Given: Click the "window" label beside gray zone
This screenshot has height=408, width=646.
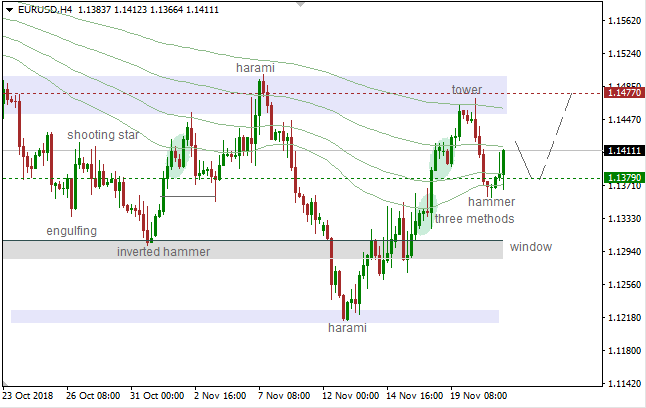Looking at the screenshot, I should (529, 247).
